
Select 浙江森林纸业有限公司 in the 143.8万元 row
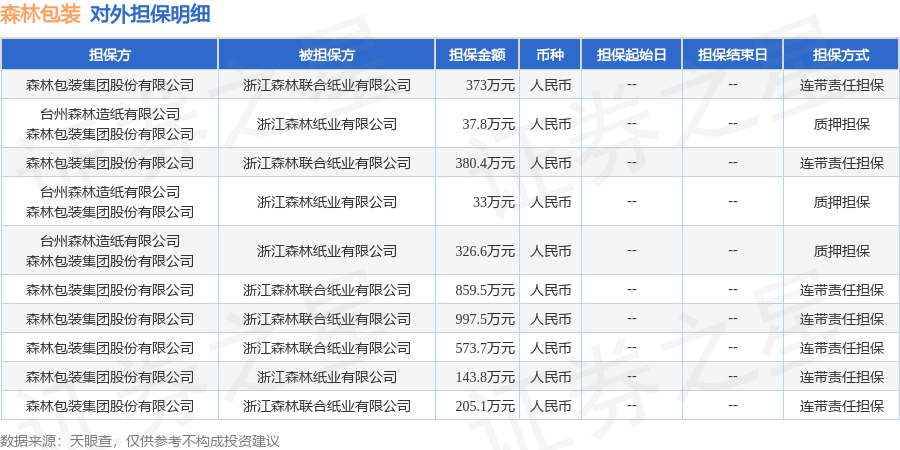pyautogui.click(x=327, y=377)
